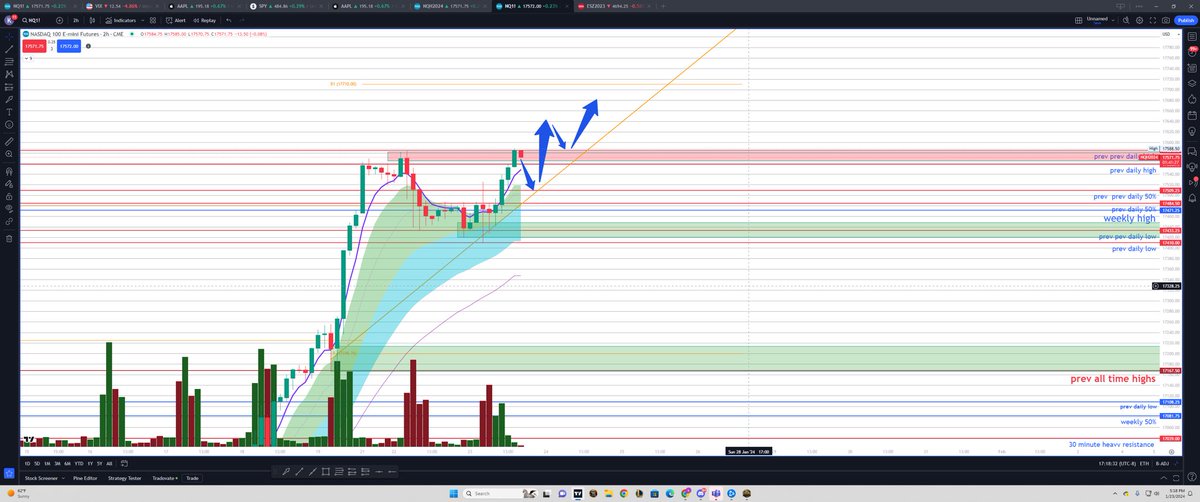Toggle ETH session setting
This screenshot has height=502, width=1200.
(1144, 464)
